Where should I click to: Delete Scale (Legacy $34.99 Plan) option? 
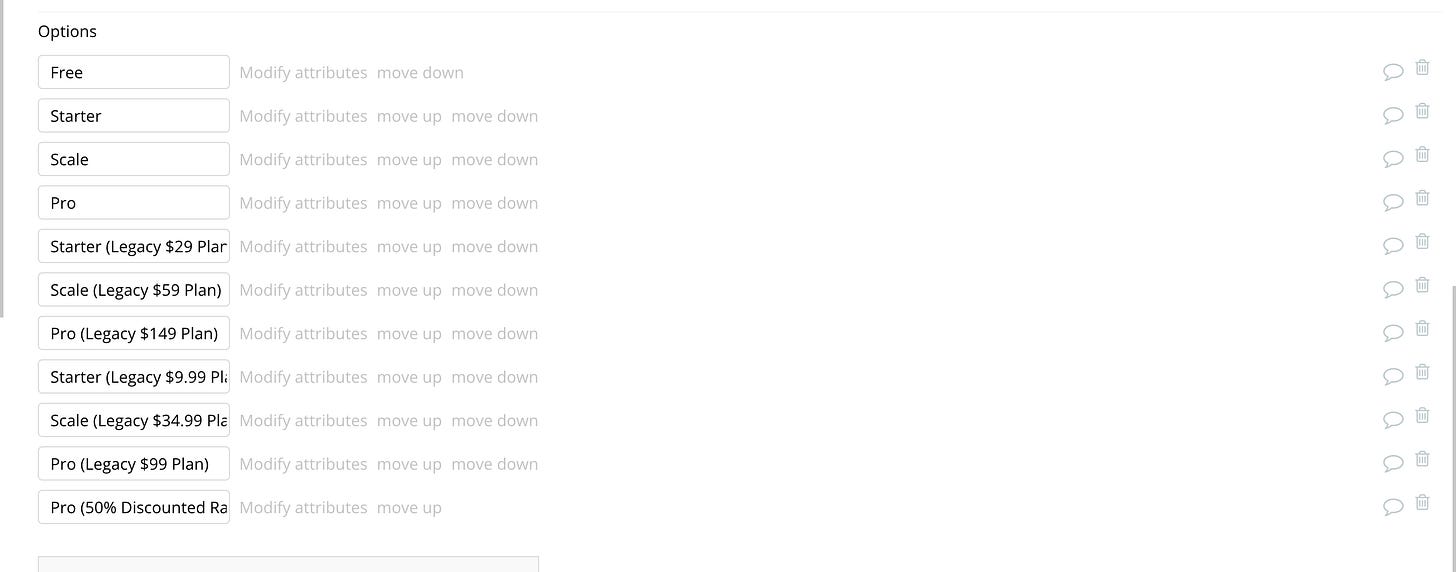[1422, 416]
